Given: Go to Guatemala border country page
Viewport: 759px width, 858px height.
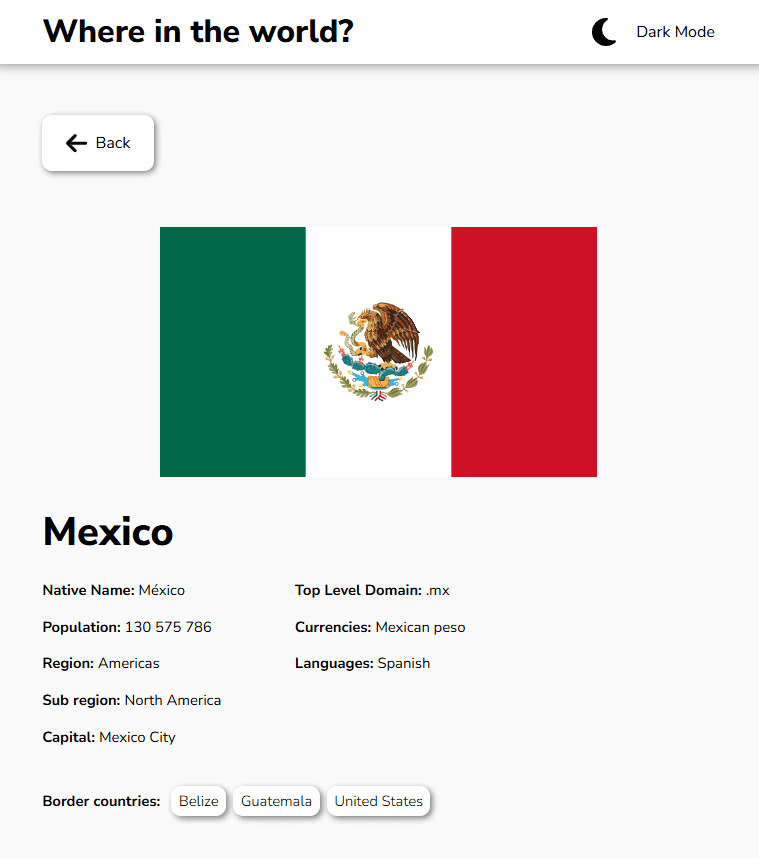Looking at the screenshot, I should [x=276, y=801].
